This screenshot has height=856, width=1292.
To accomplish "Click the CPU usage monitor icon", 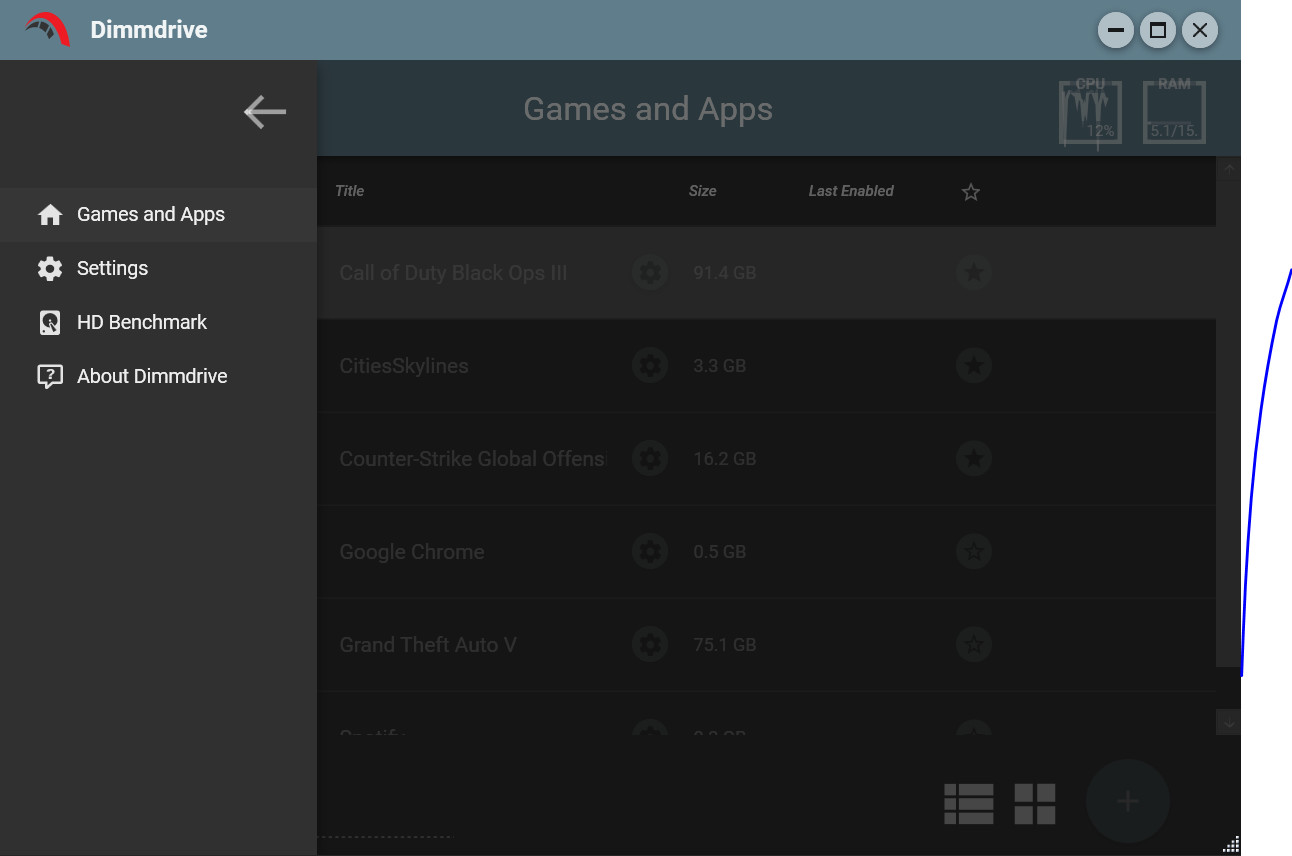I will [x=1090, y=113].
